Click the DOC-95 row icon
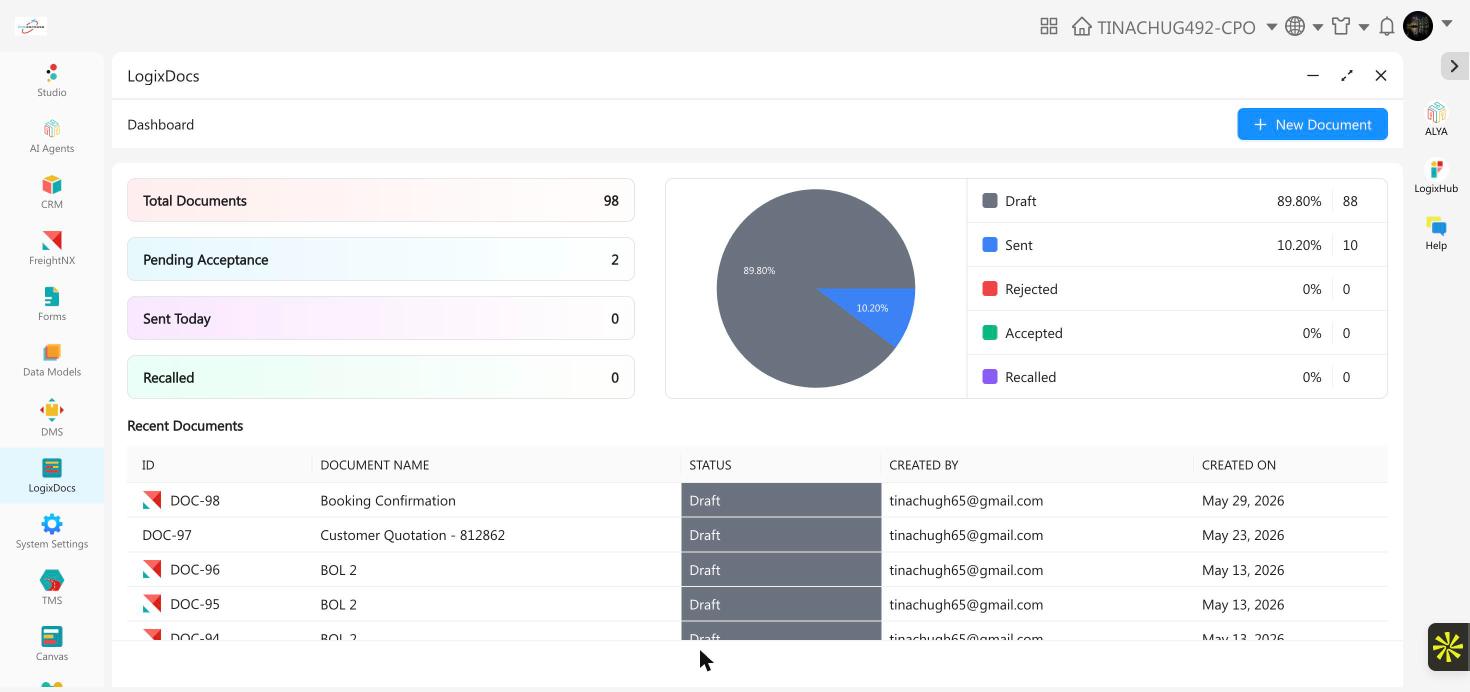Viewport: 1470px width, 692px height. pos(152,604)
